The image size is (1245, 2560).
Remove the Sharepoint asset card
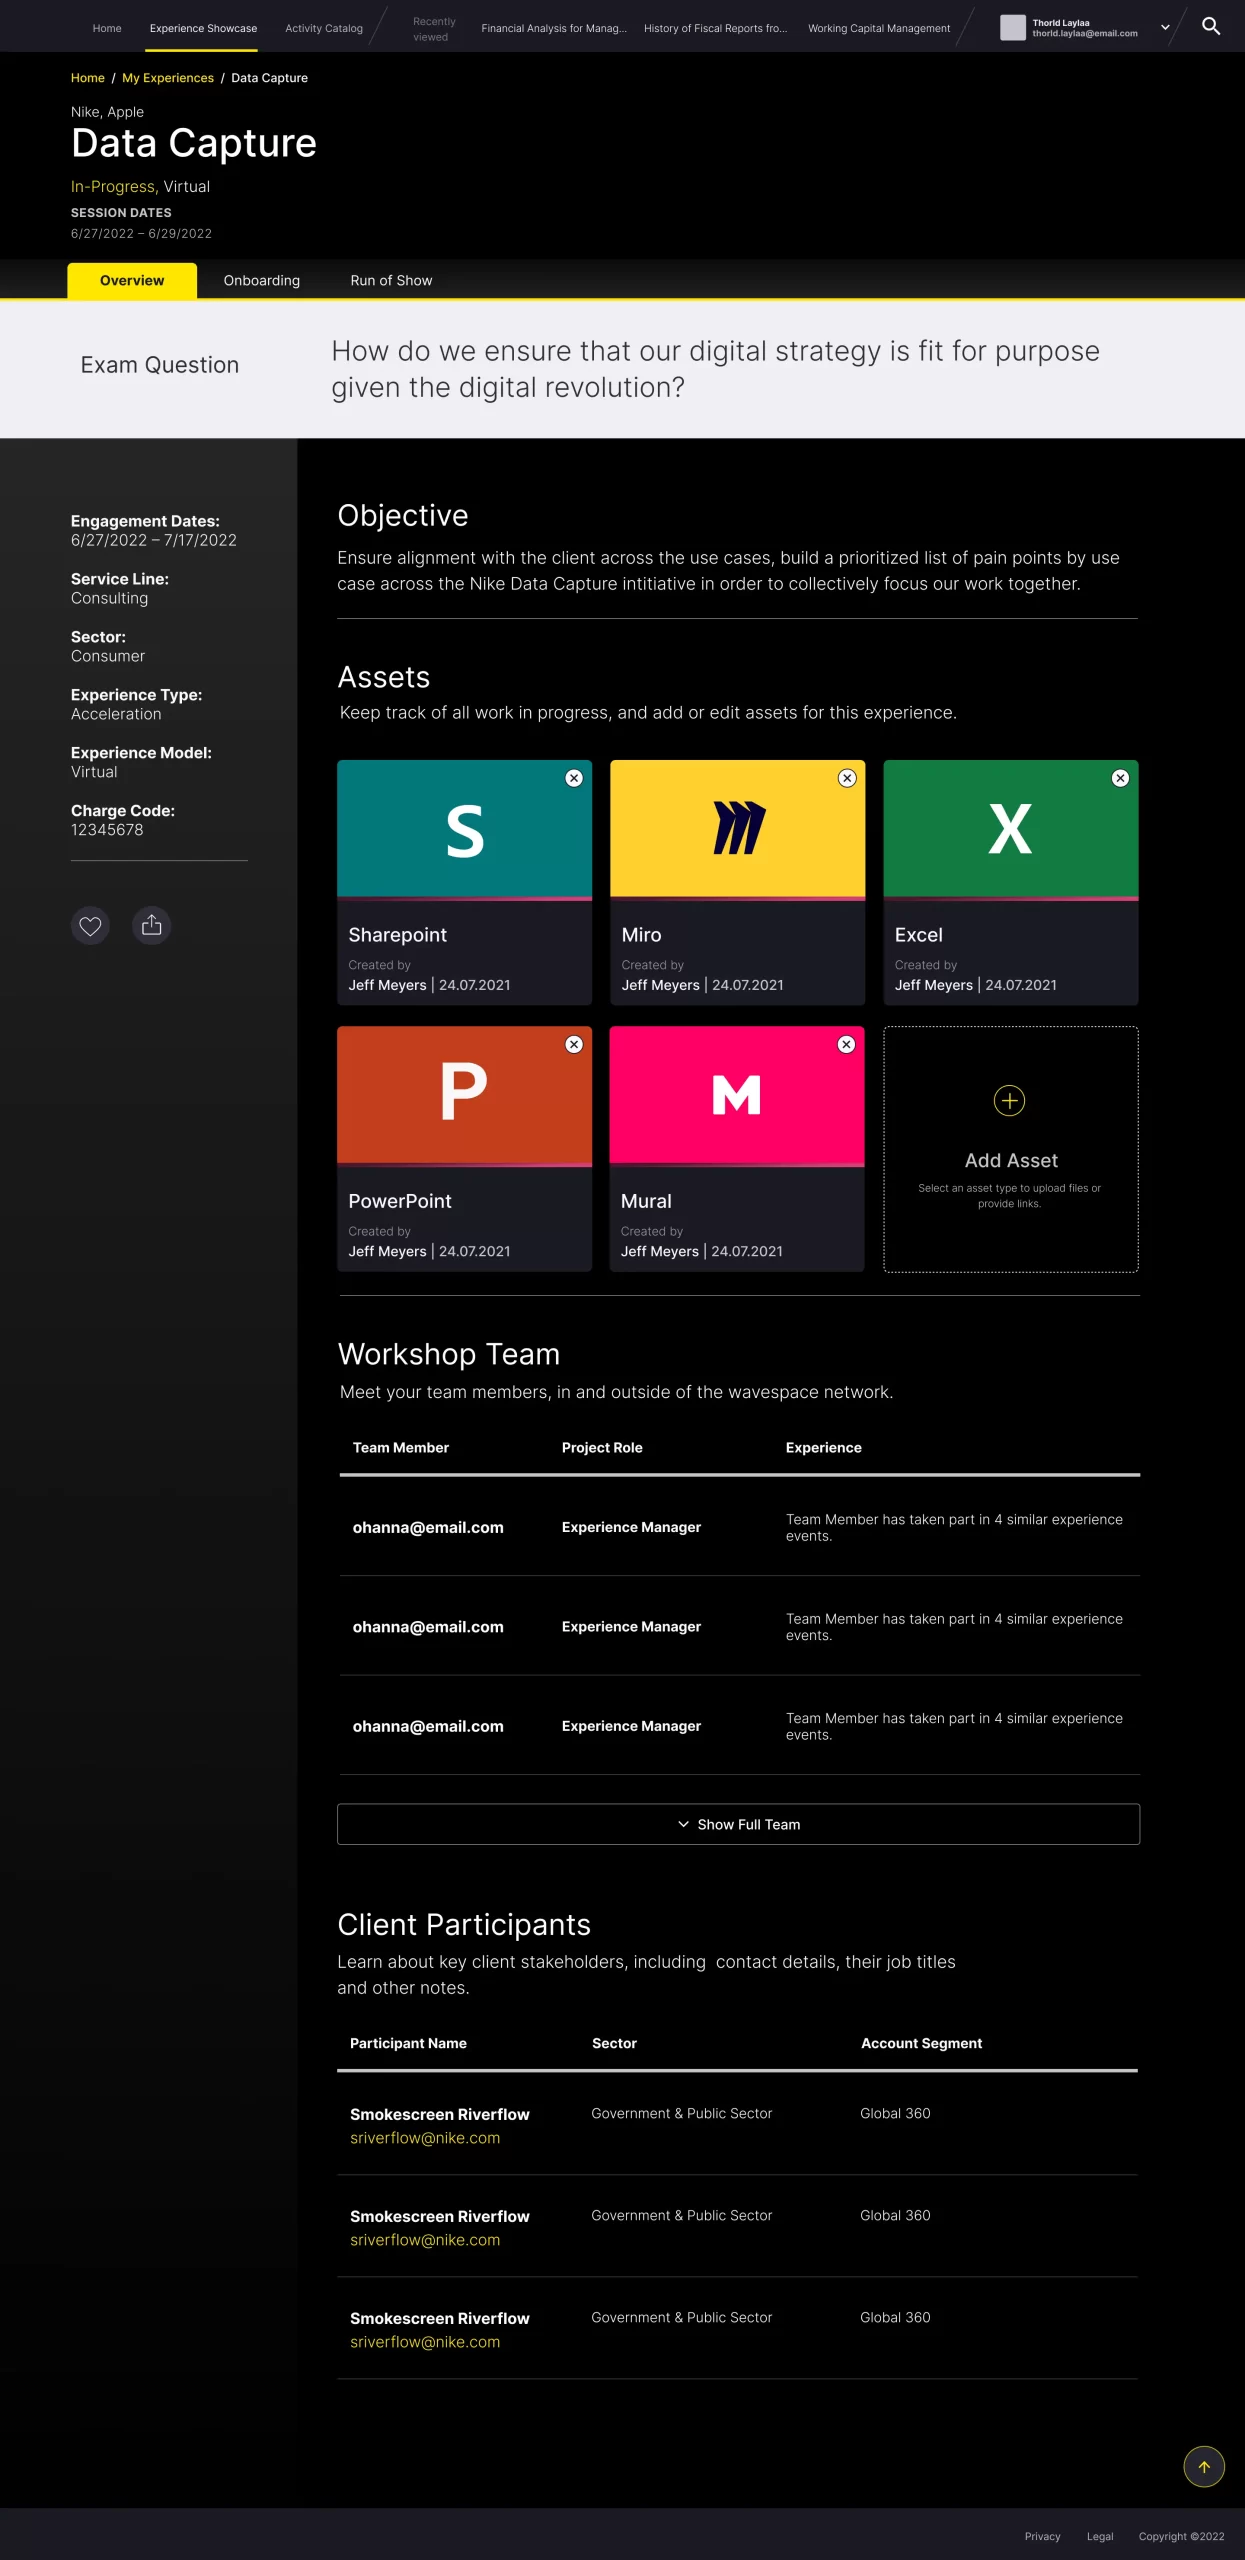pos(574,778)
